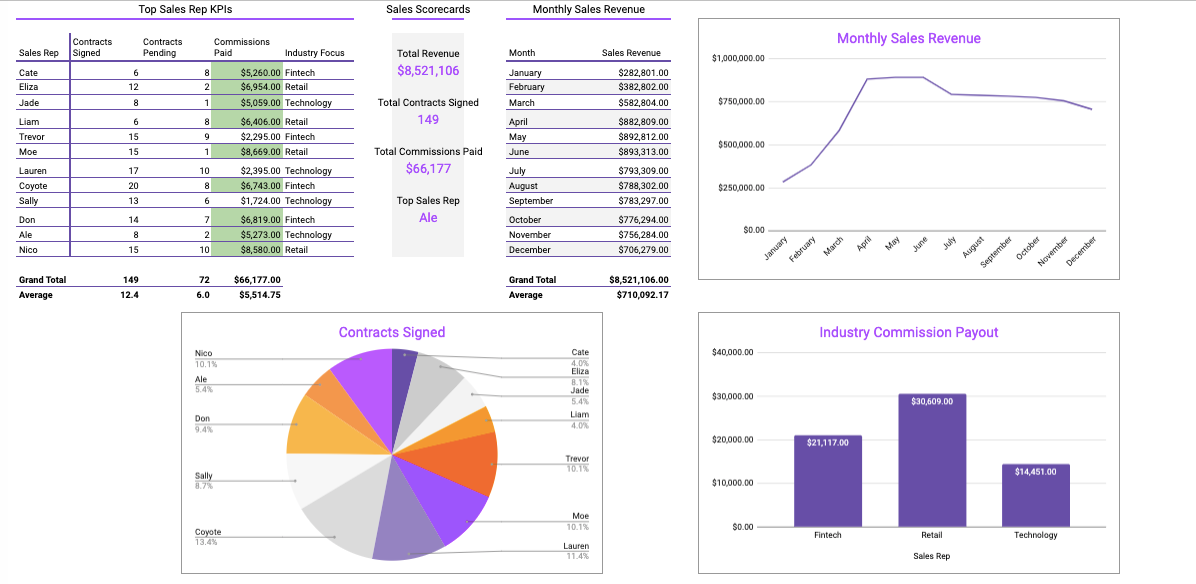1196x584 pixels.
Task: Click the December row in the Month column
Action: point(529,250)
